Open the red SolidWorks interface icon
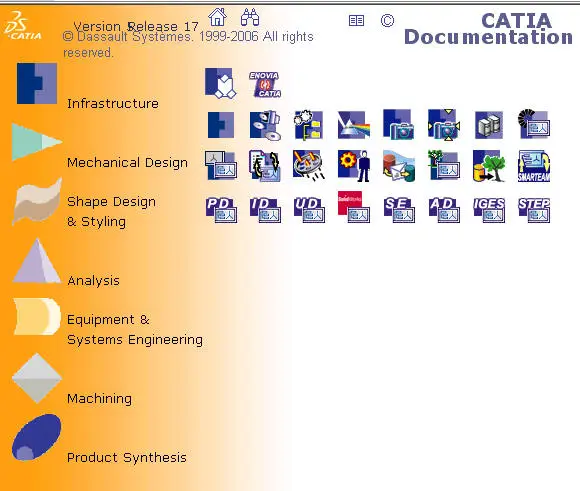This screenshot has width=580, height=491. [x=354, y=207]
